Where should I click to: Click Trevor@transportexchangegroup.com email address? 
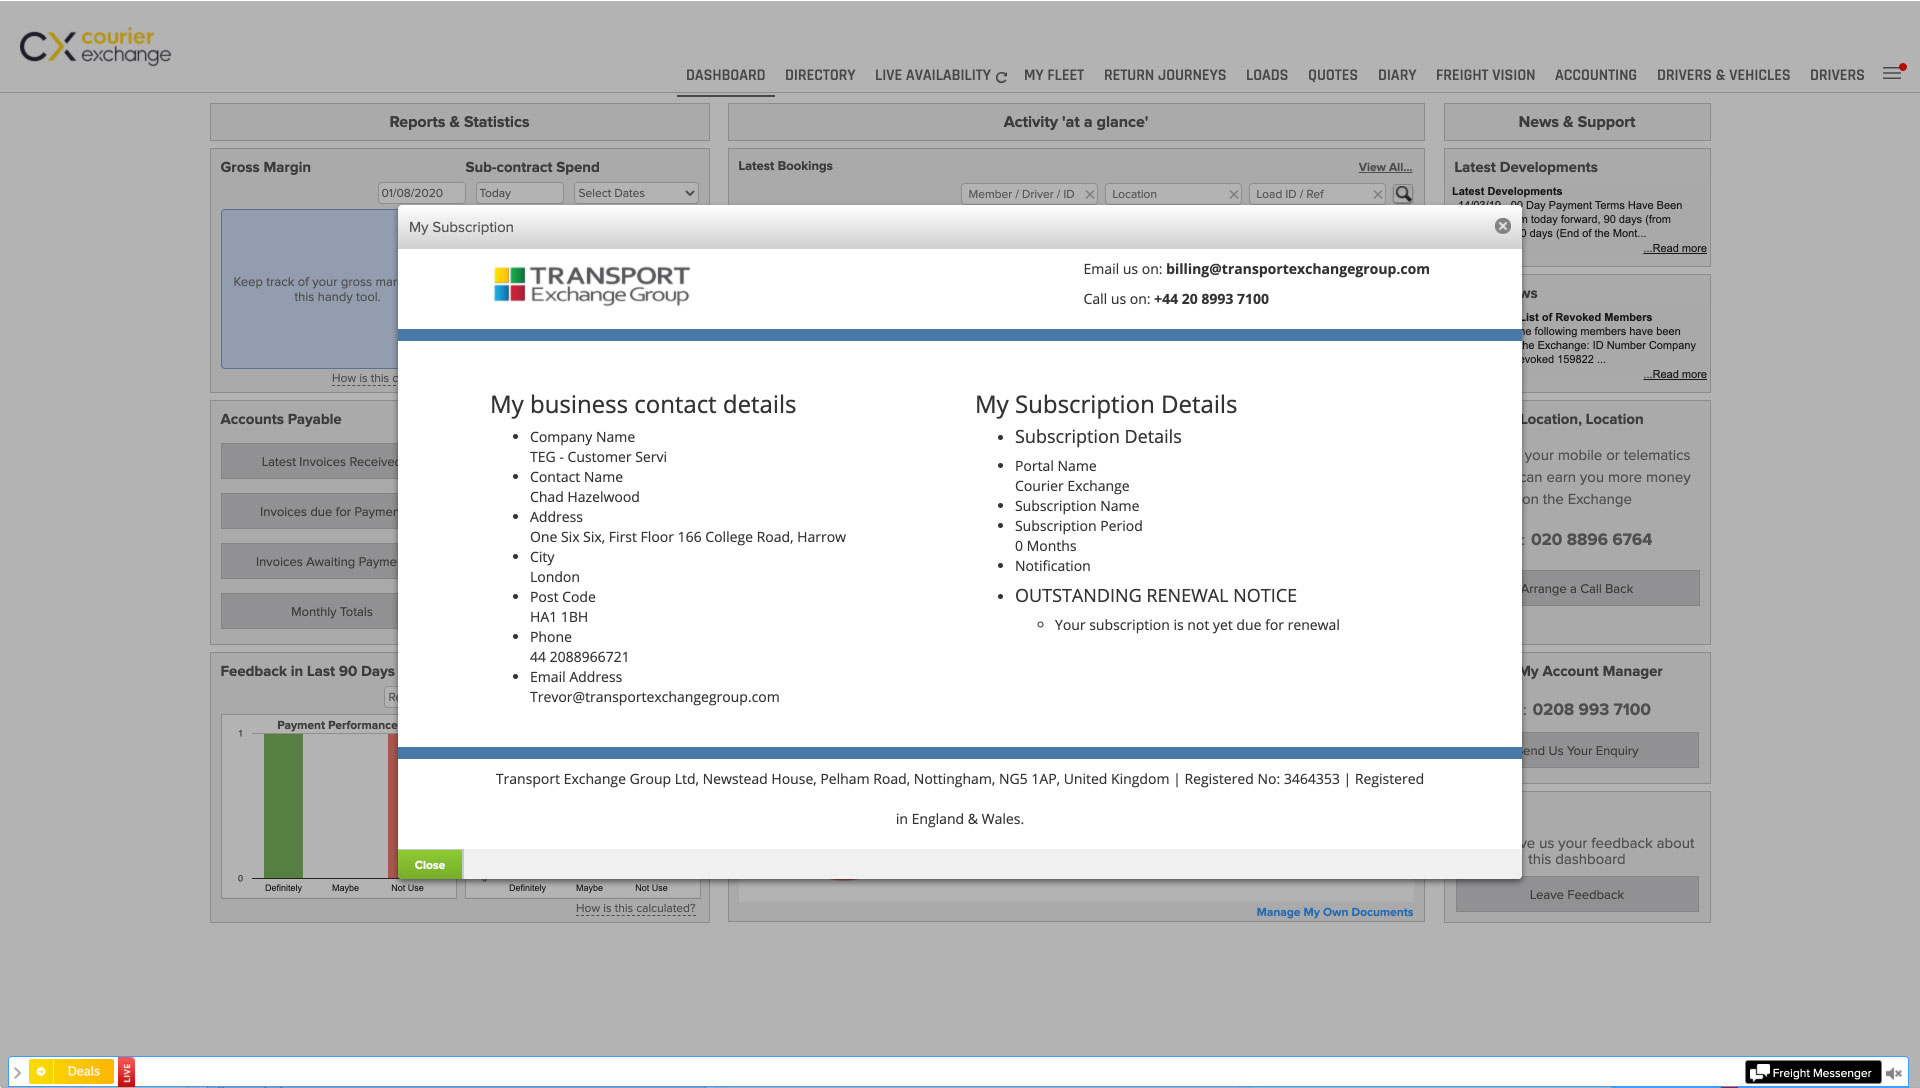pyautogui.click(x=654, y=697)
